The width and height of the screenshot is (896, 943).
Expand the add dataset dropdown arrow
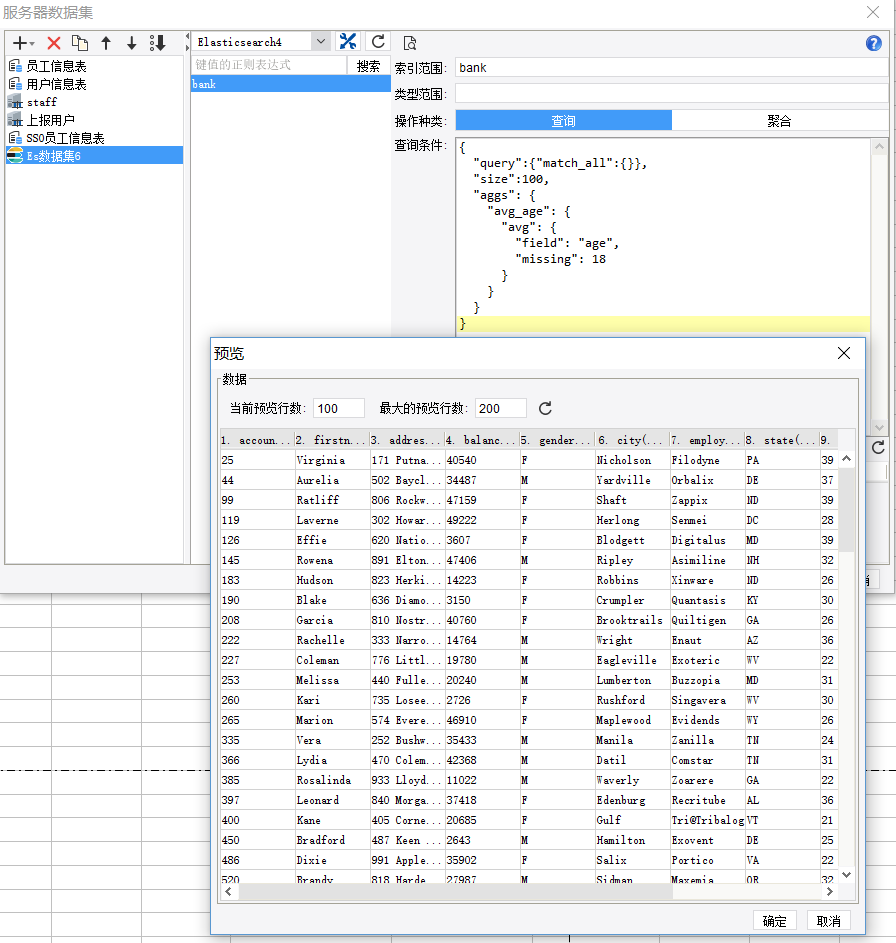click(32, 44)
